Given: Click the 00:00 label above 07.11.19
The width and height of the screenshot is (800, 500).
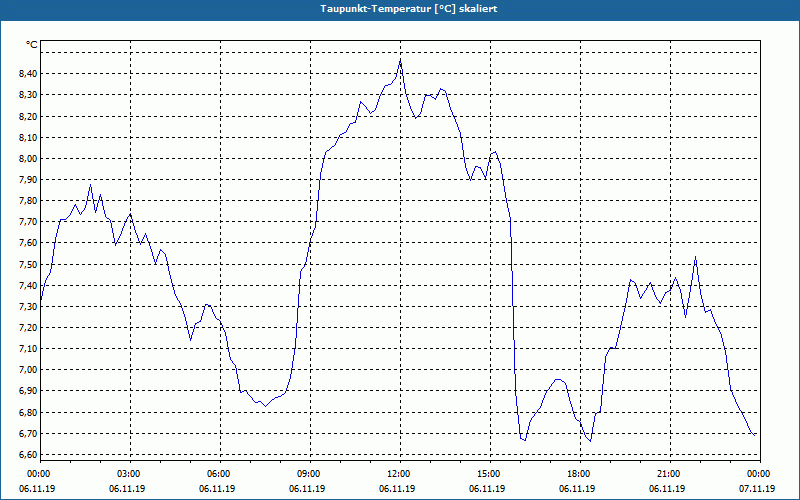Looking at the screenshot, I should click(x=760, y=474).
